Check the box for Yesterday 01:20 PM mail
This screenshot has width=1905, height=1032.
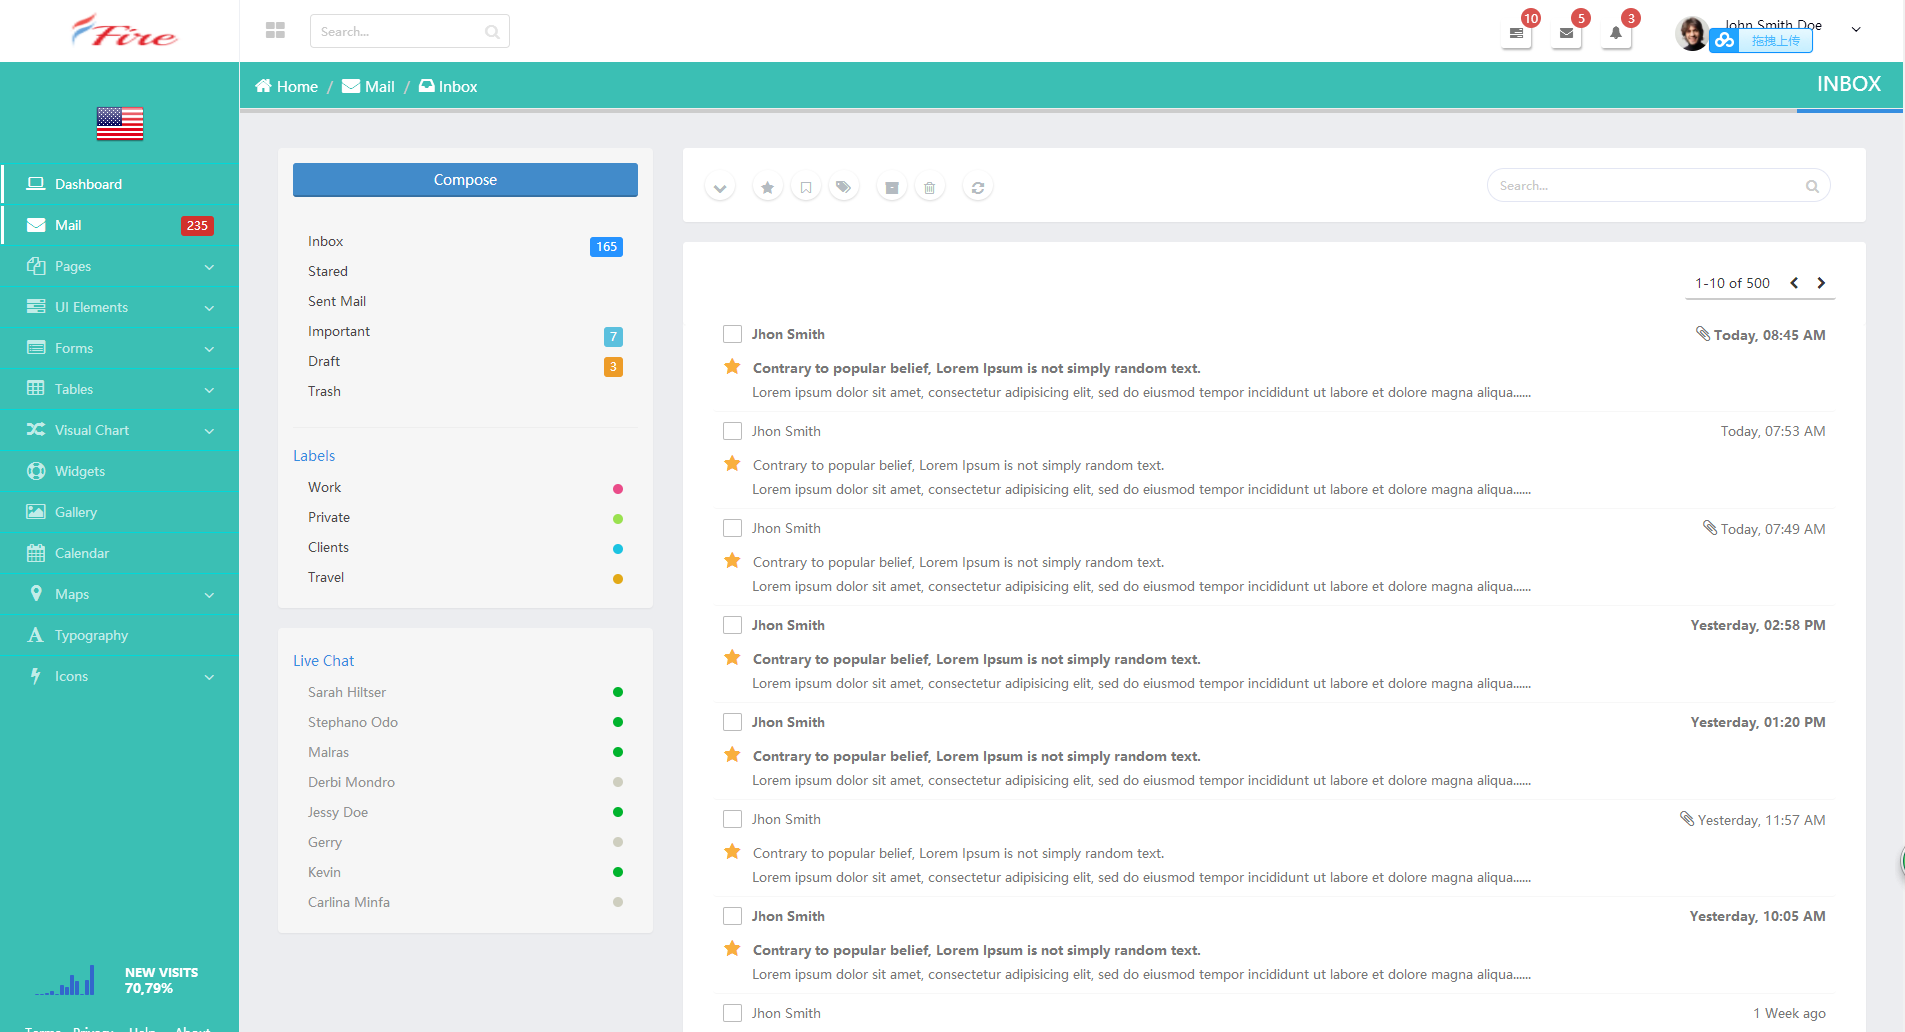point(732,722)
